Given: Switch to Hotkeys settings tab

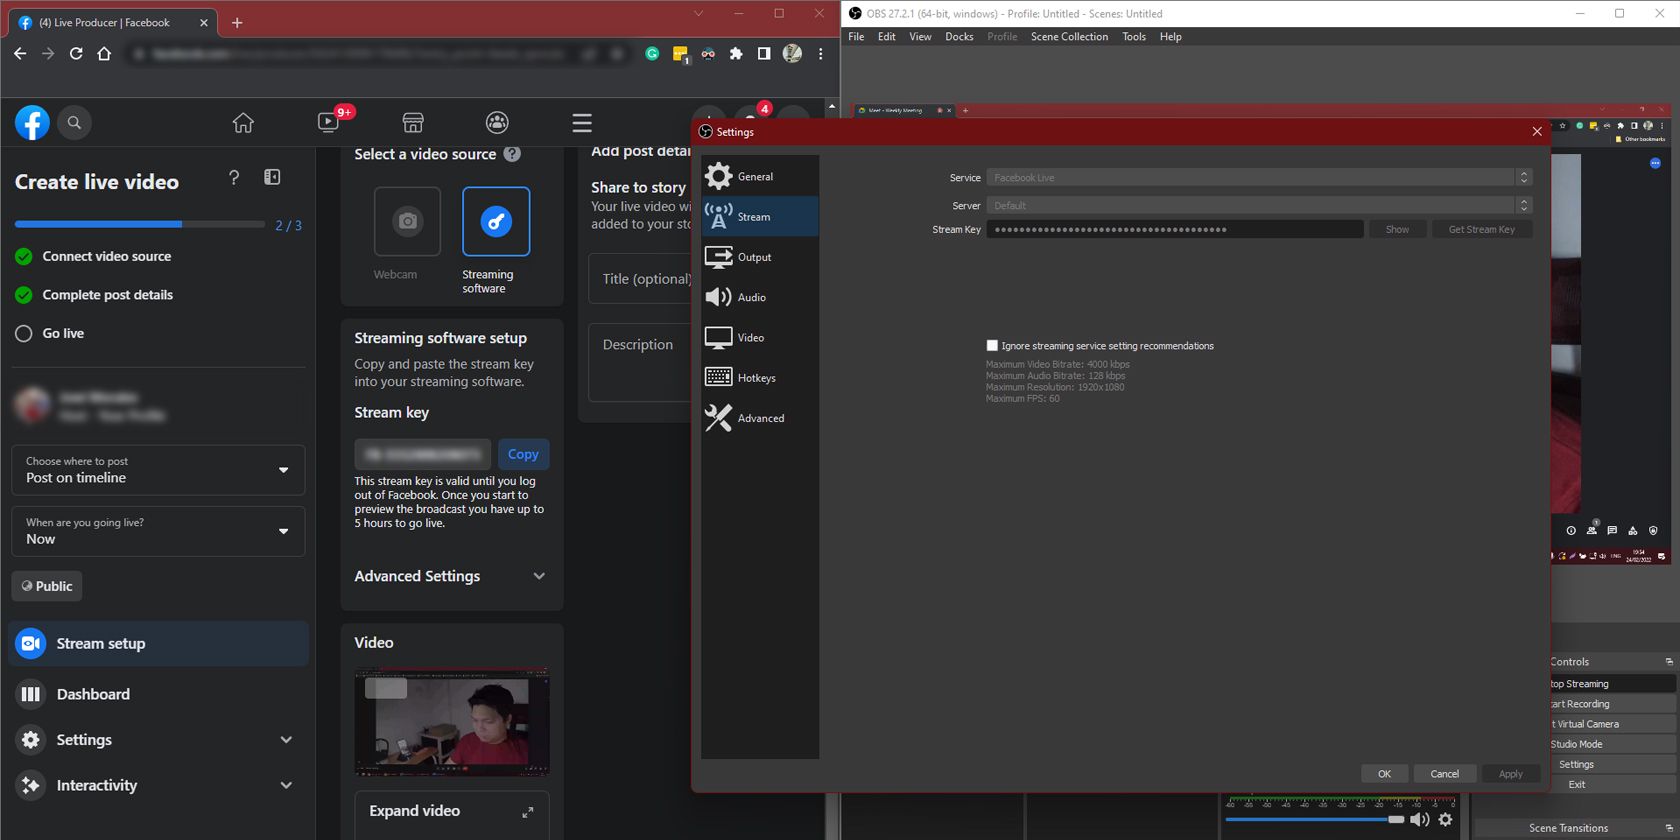Looking at the screenshot, I should (760, 378).
